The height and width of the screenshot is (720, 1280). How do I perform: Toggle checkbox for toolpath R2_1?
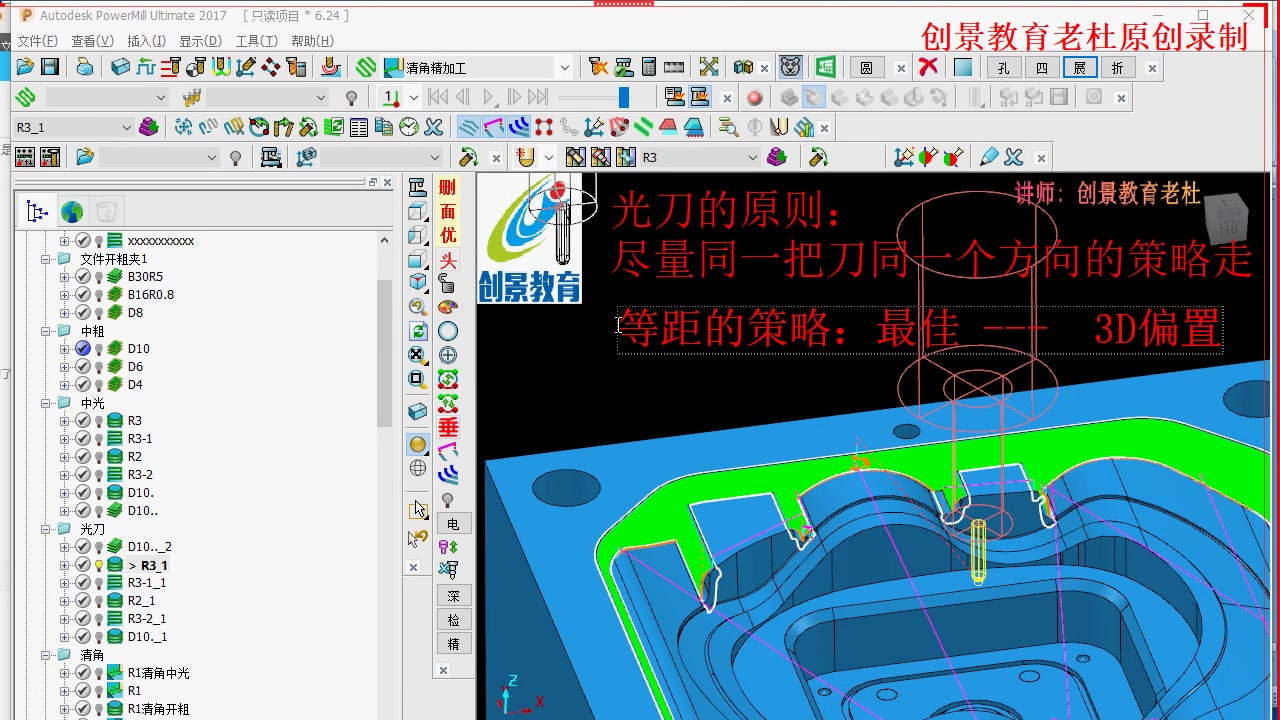click(x=83, y=601)
